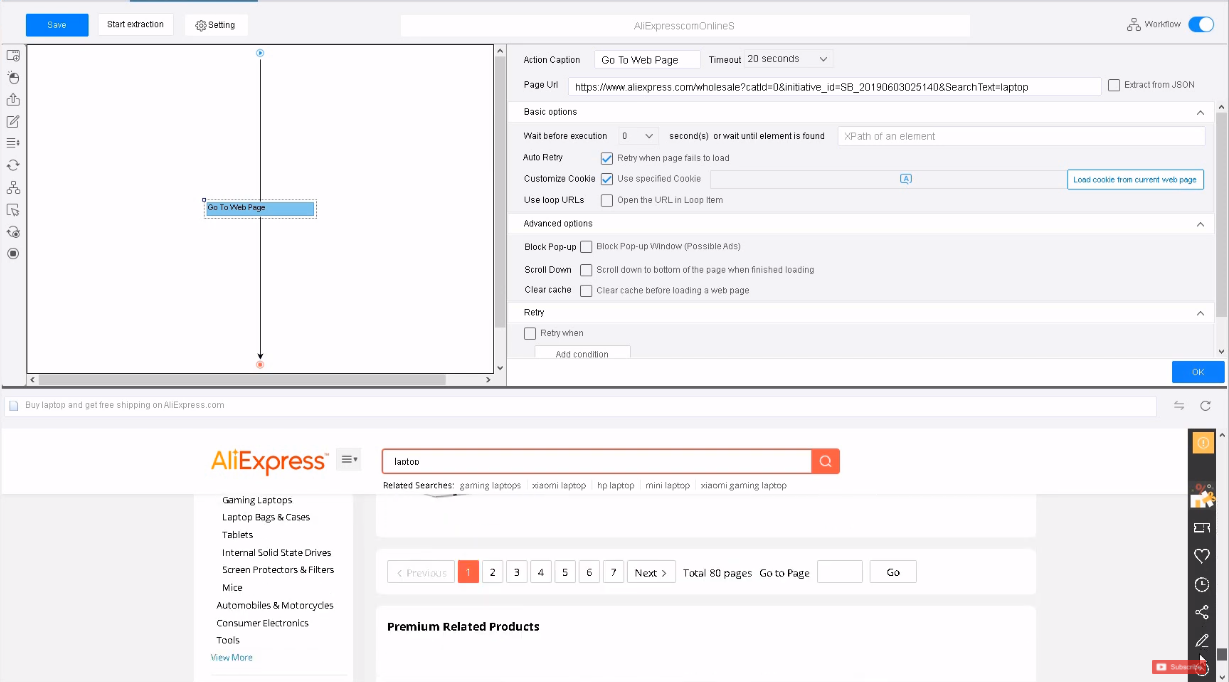This screenshot has width=1229, height=682.
Task: Select the Move Mouse cursor-box tool icon
Action: tap(13, 209)
